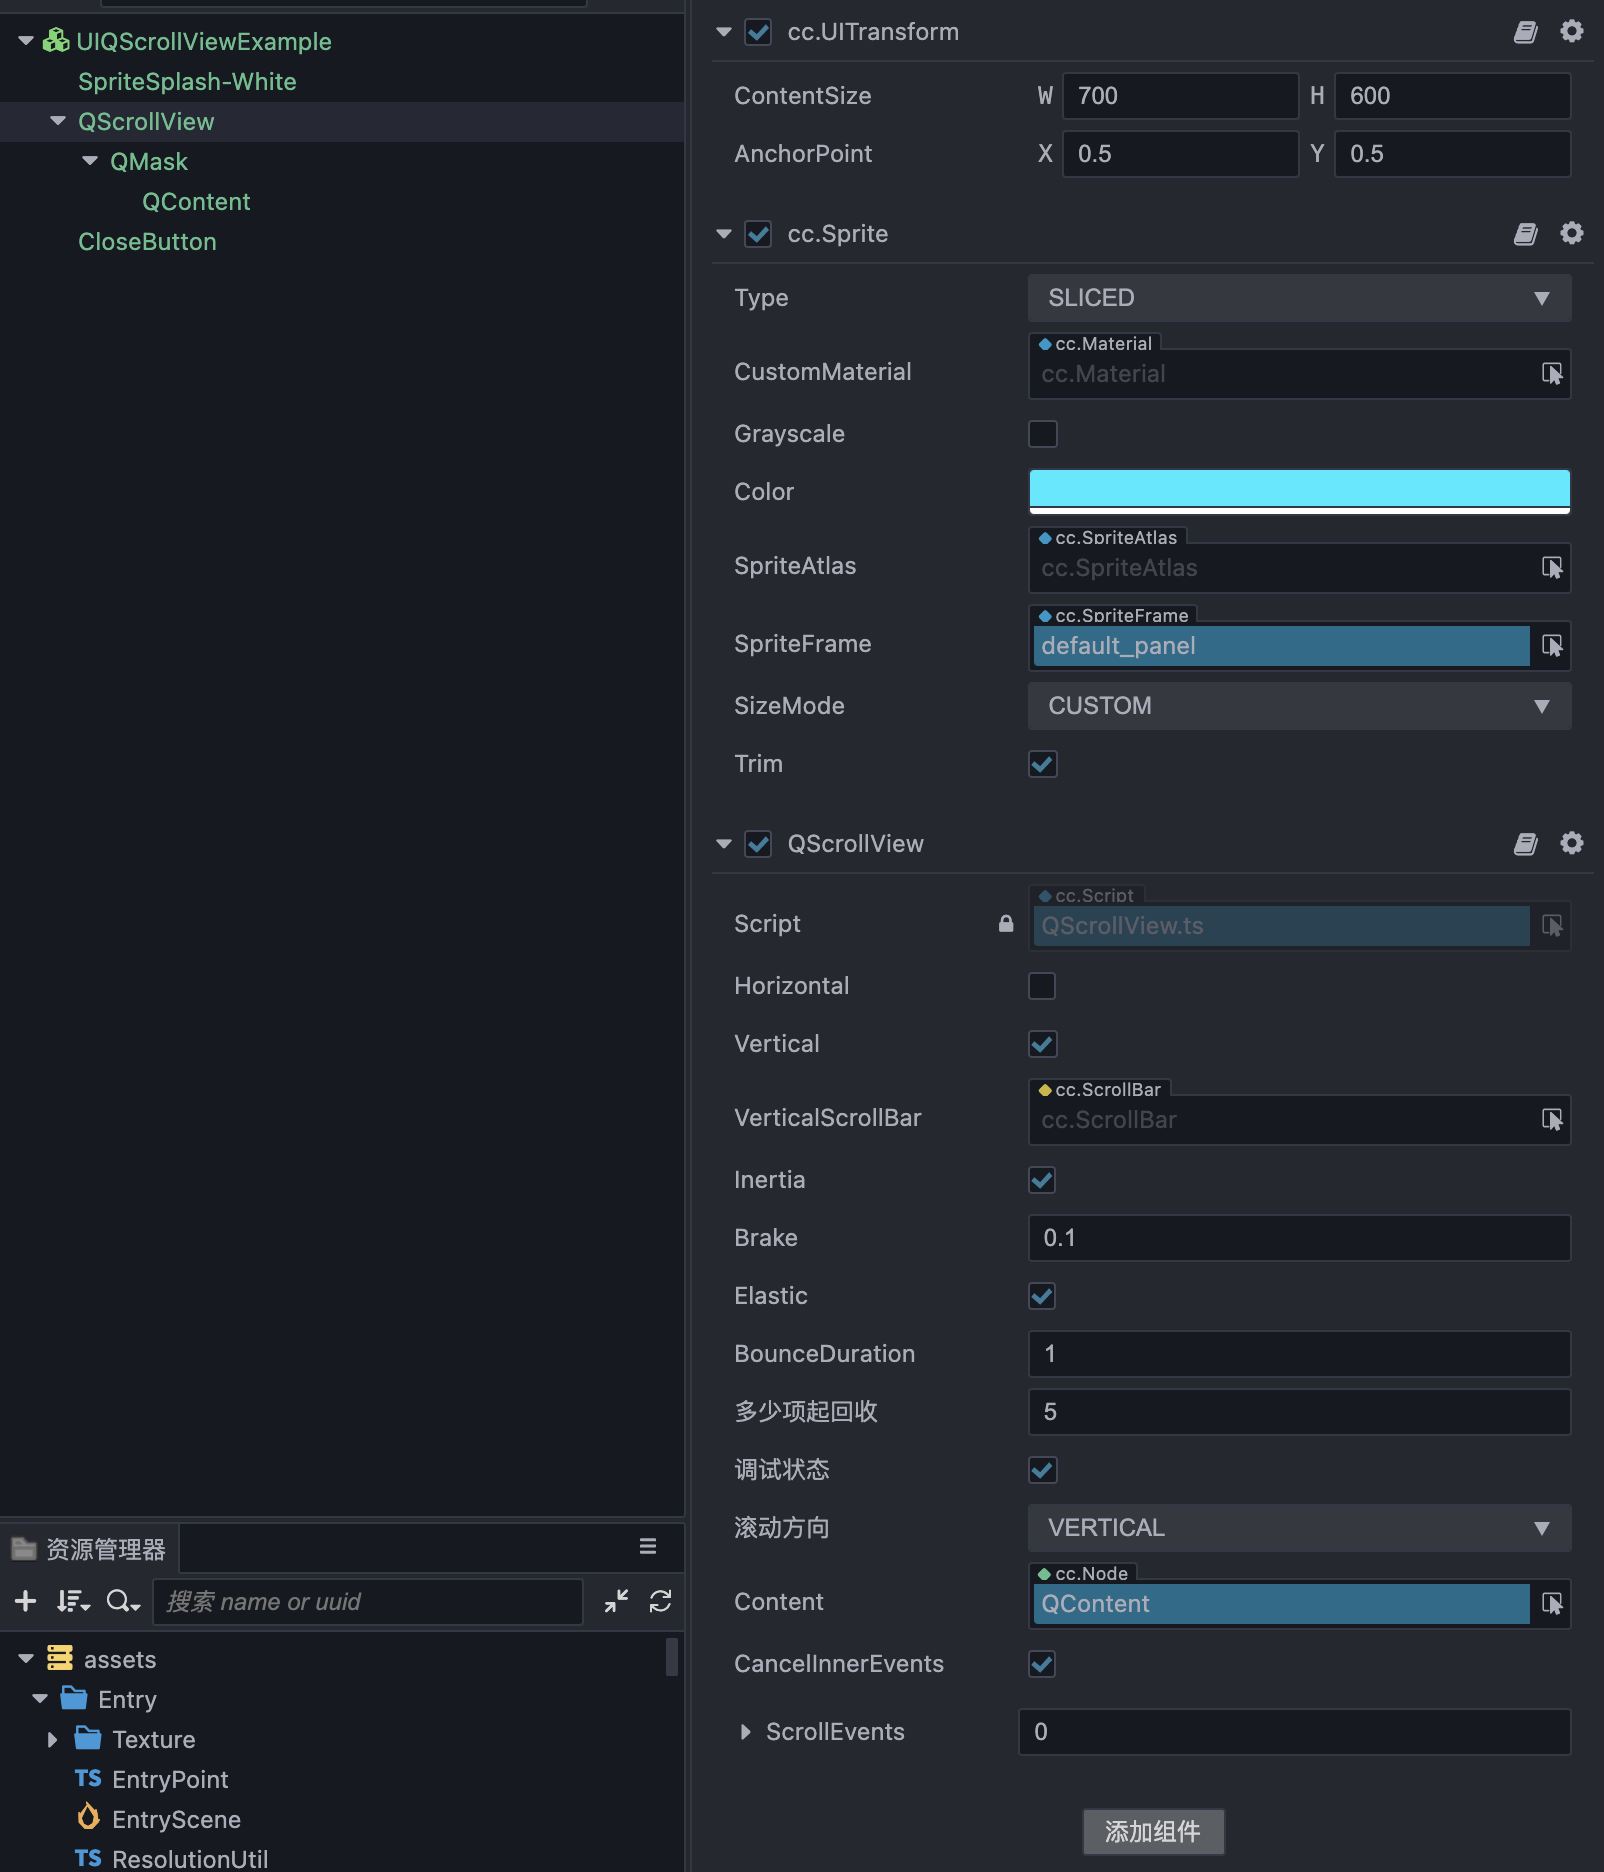Disable the Inertia checkbox
Screen dimensions: 1604x1872
click(1042, 1180)
